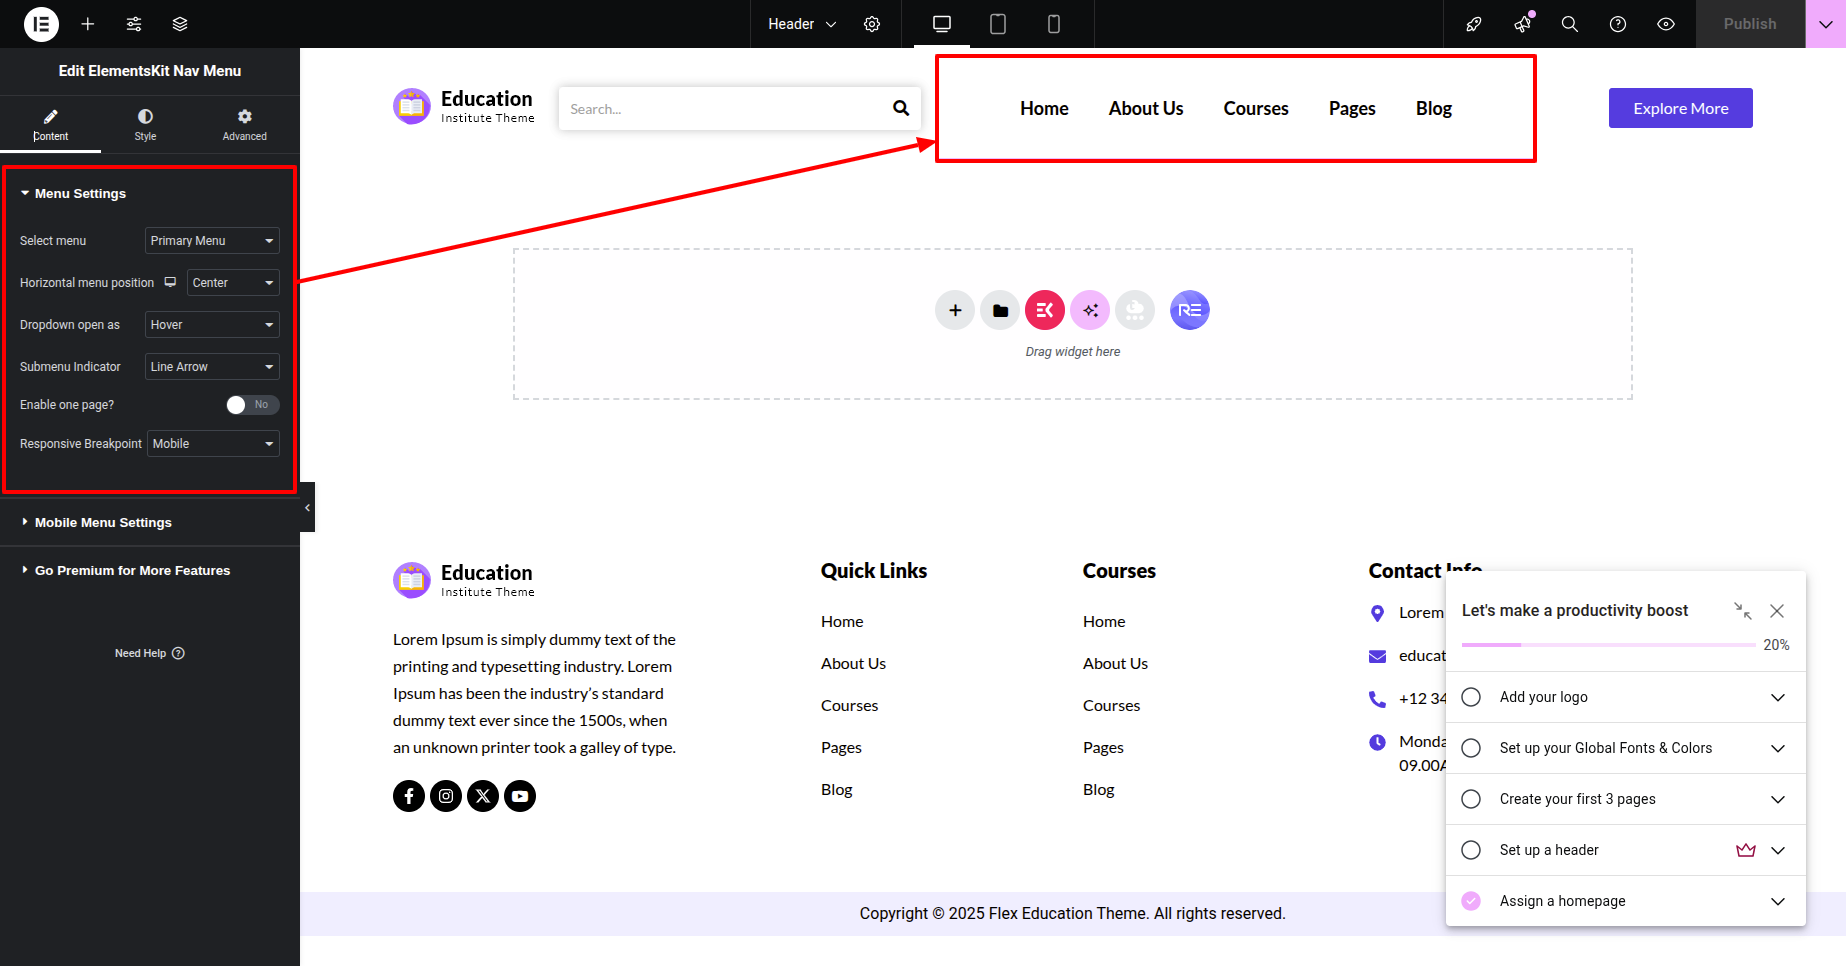
Task: Click the blue RE icon in drop area
Action: [1190, 310]
